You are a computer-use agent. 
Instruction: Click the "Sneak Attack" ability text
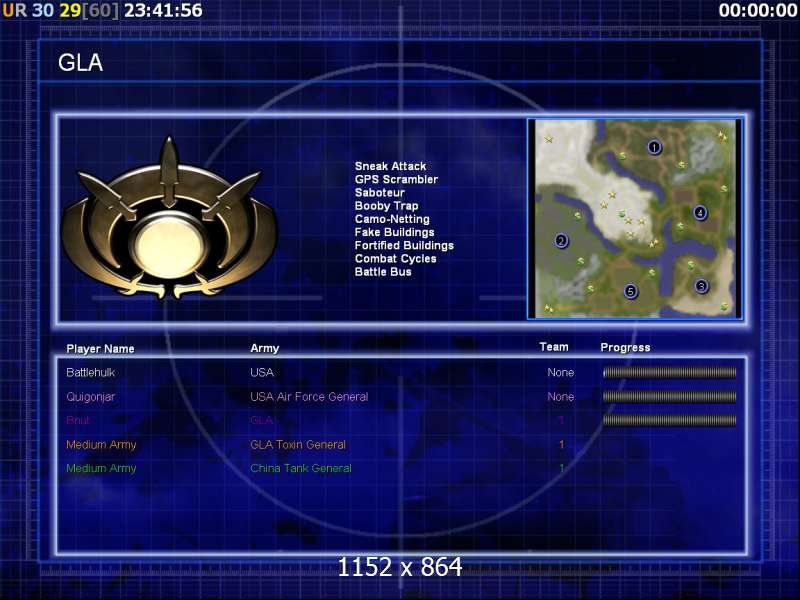coord(390,166)
